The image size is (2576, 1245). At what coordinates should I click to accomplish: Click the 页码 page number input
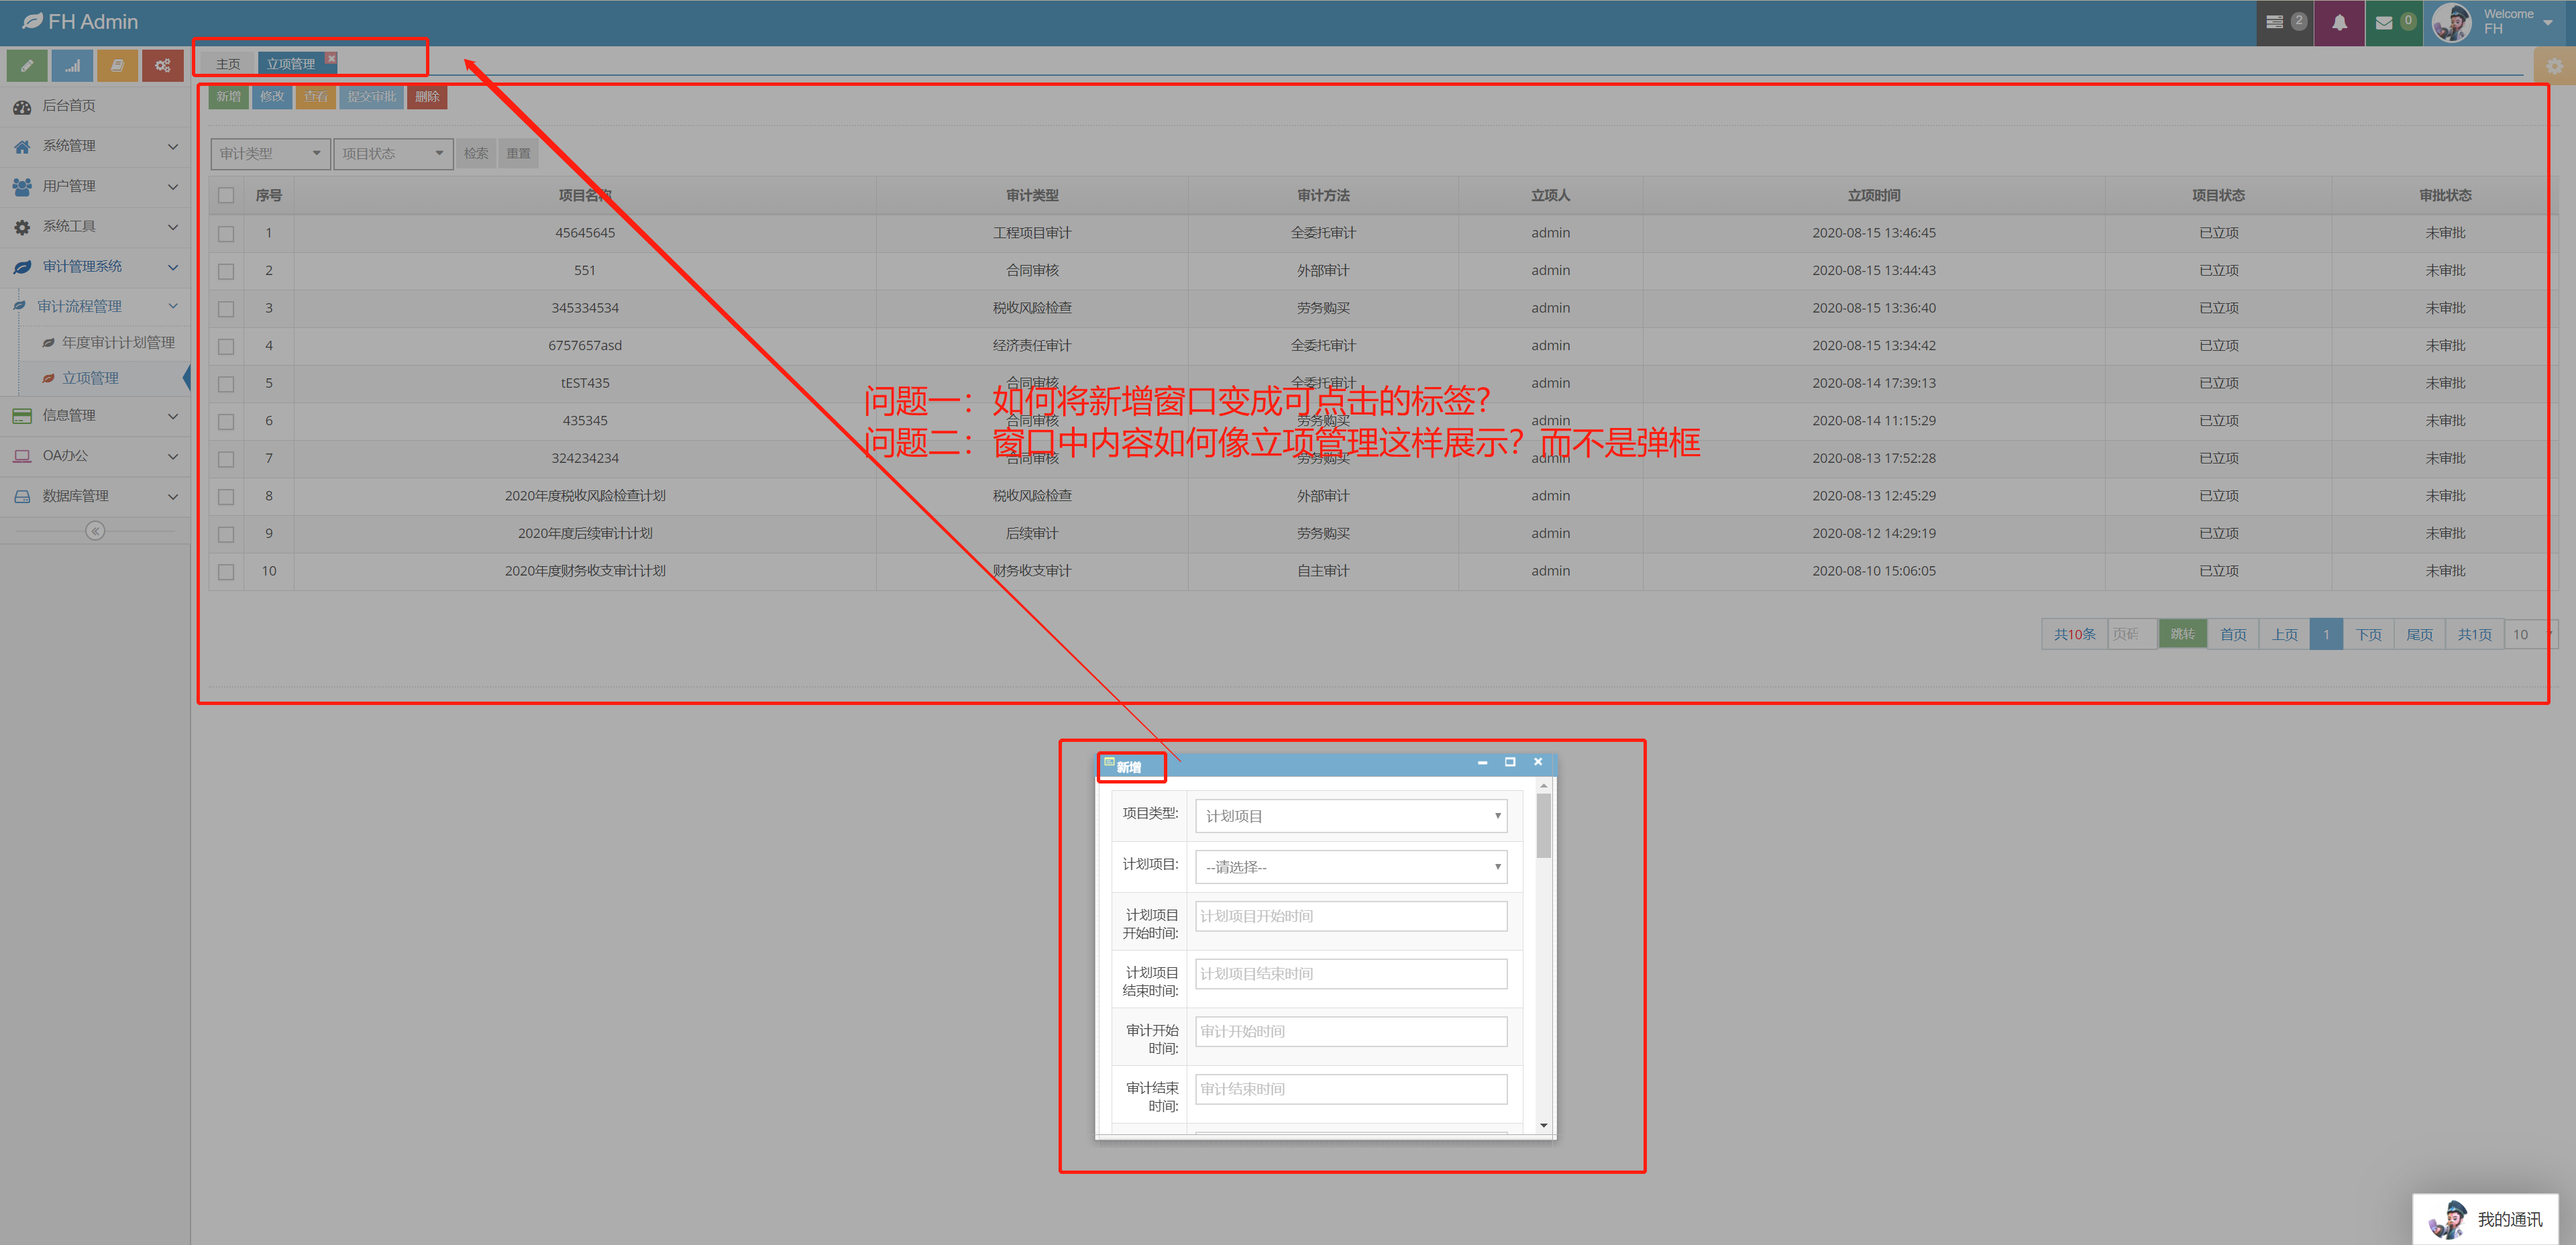(x=2131, y=634)
